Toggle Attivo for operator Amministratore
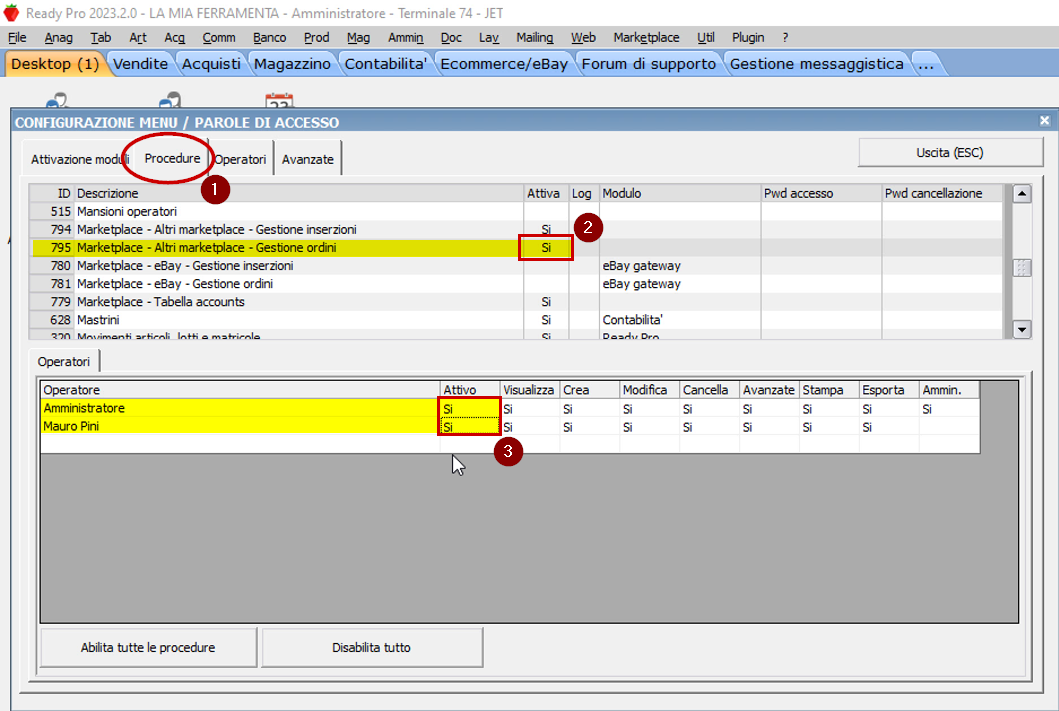 [x=469, y=409]
